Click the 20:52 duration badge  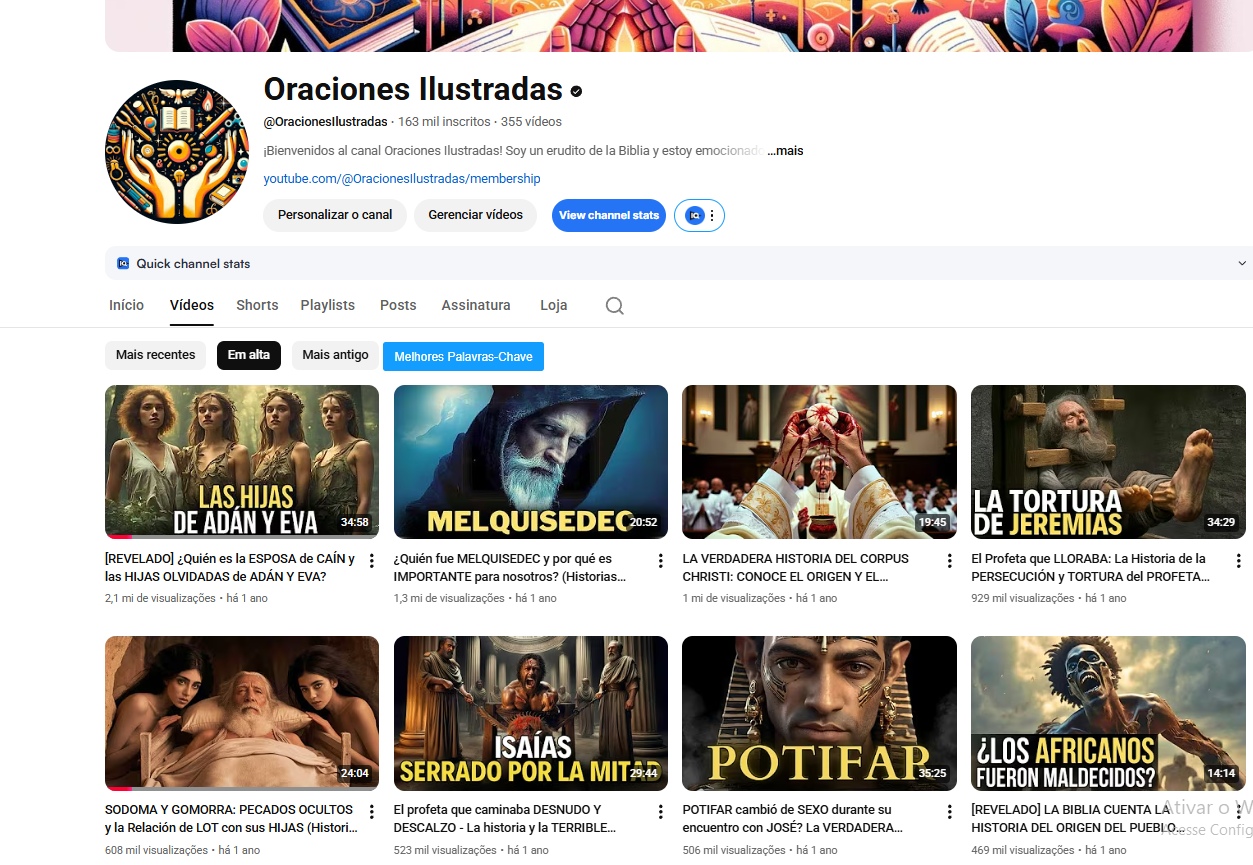tap(643, 522)
